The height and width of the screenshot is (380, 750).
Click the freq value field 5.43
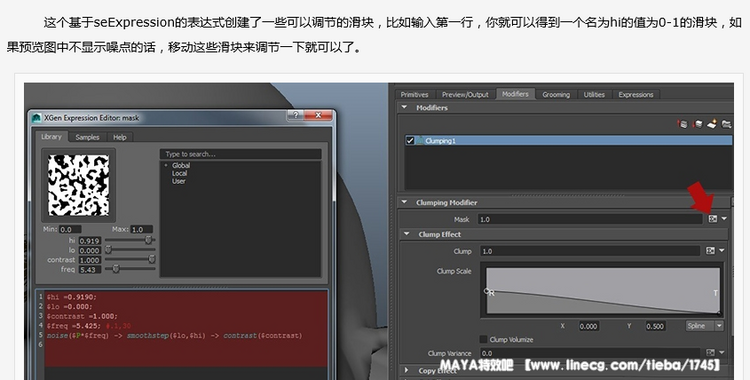click(x=89, y=269)
